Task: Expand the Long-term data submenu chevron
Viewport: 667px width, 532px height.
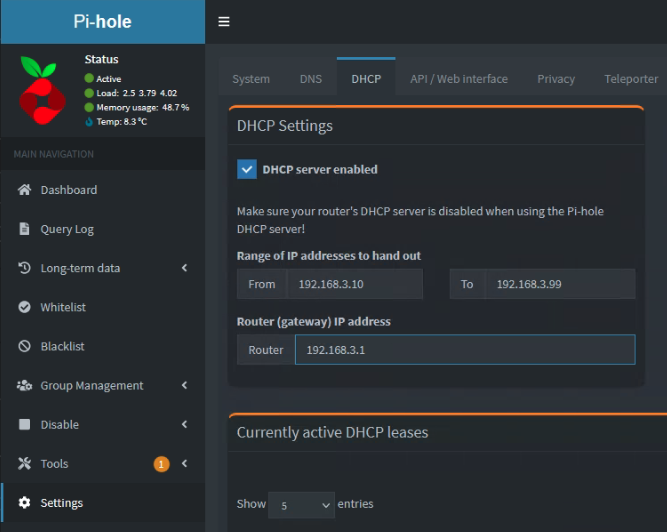Action: tap(185, 267)
